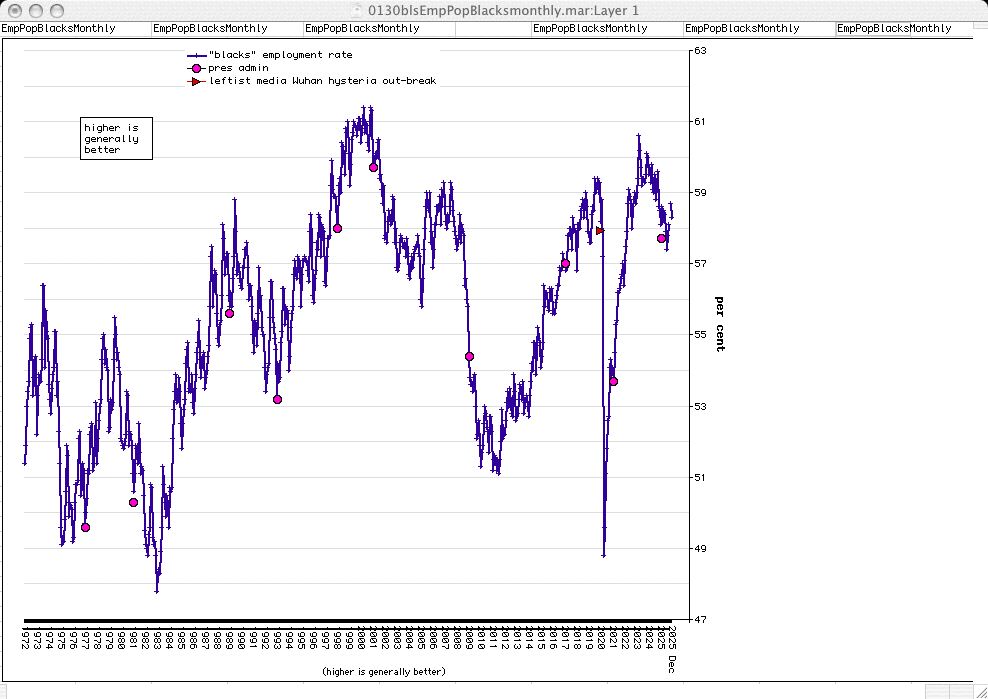Select the pink marker near 1993
Viewport: 988px width, 699px height.
(x=277, y=399)
